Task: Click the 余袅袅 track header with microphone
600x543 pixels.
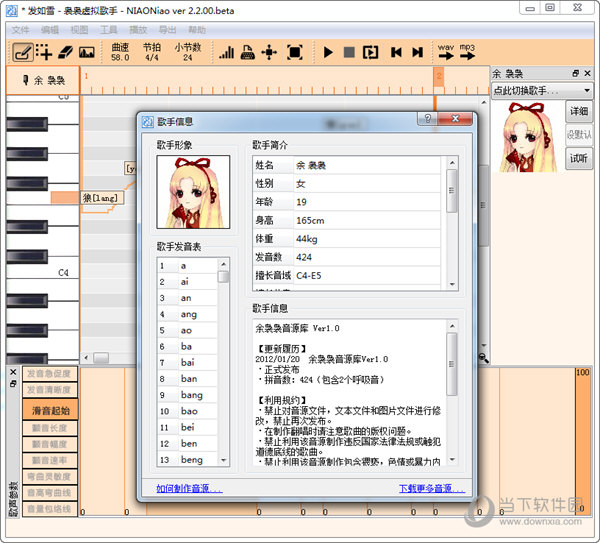Action: click(43, 80)
